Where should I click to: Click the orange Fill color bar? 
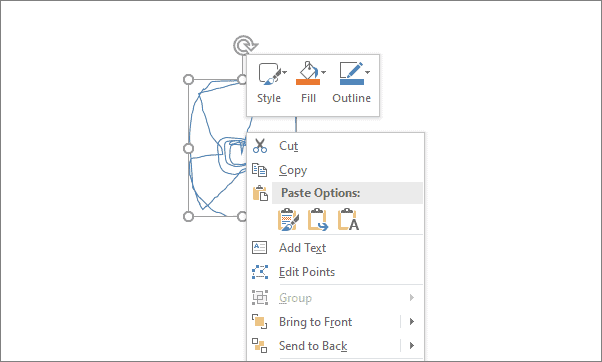308,82
